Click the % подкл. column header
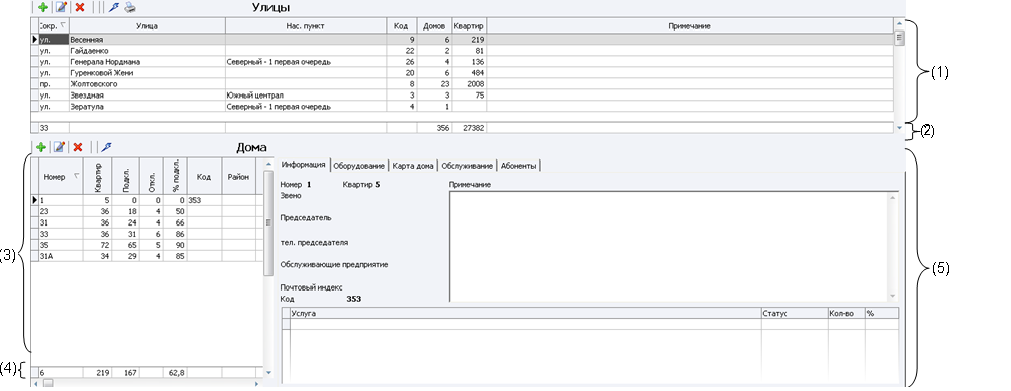The width and height of the screenshot is (1011, 391). pyautogui.click(x=175, y=176)
